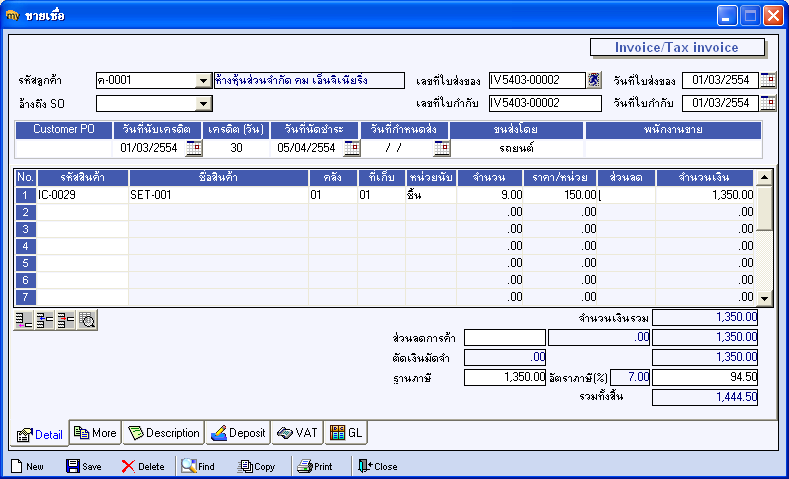This screenshot has width=789, height=479.
Task: Click the insert row icon below the grid
Action: coord(23,321)
